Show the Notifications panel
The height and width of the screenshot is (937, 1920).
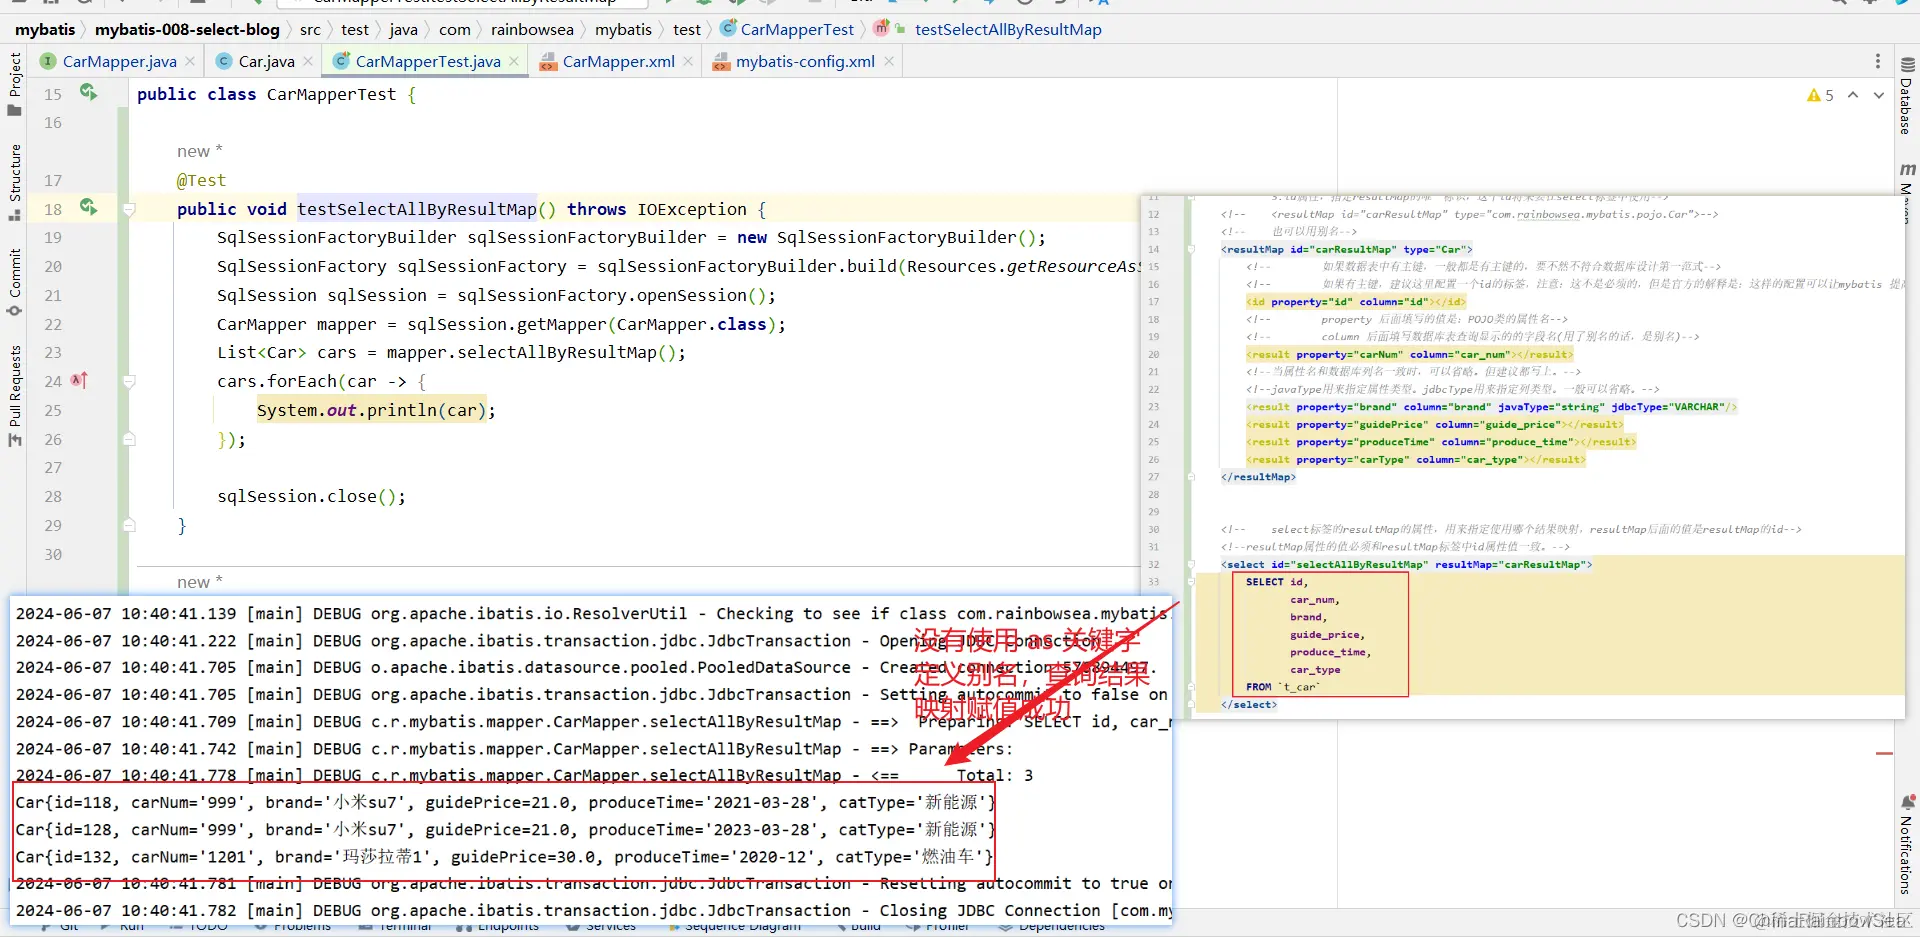[1906, 844]
